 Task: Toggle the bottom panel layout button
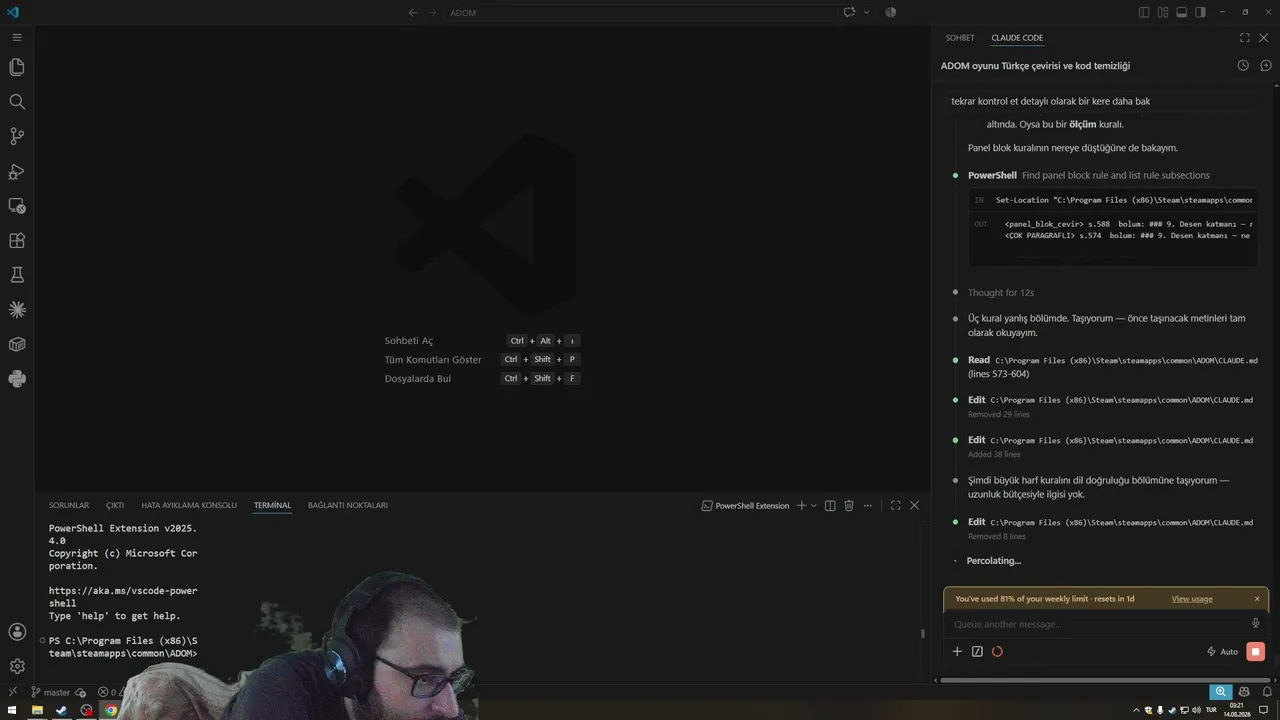tap(1181, 12)
